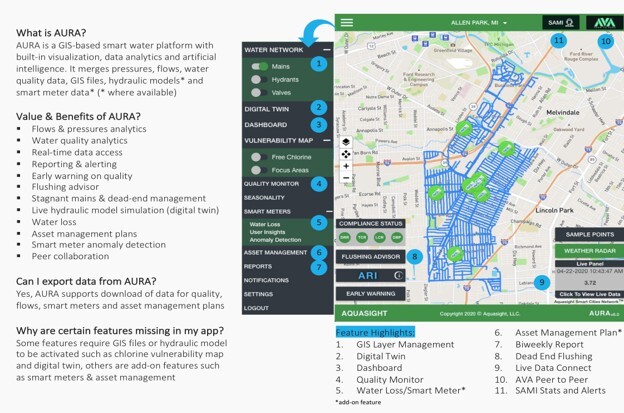Turn on the Focus Areas switch

(259, 170)
